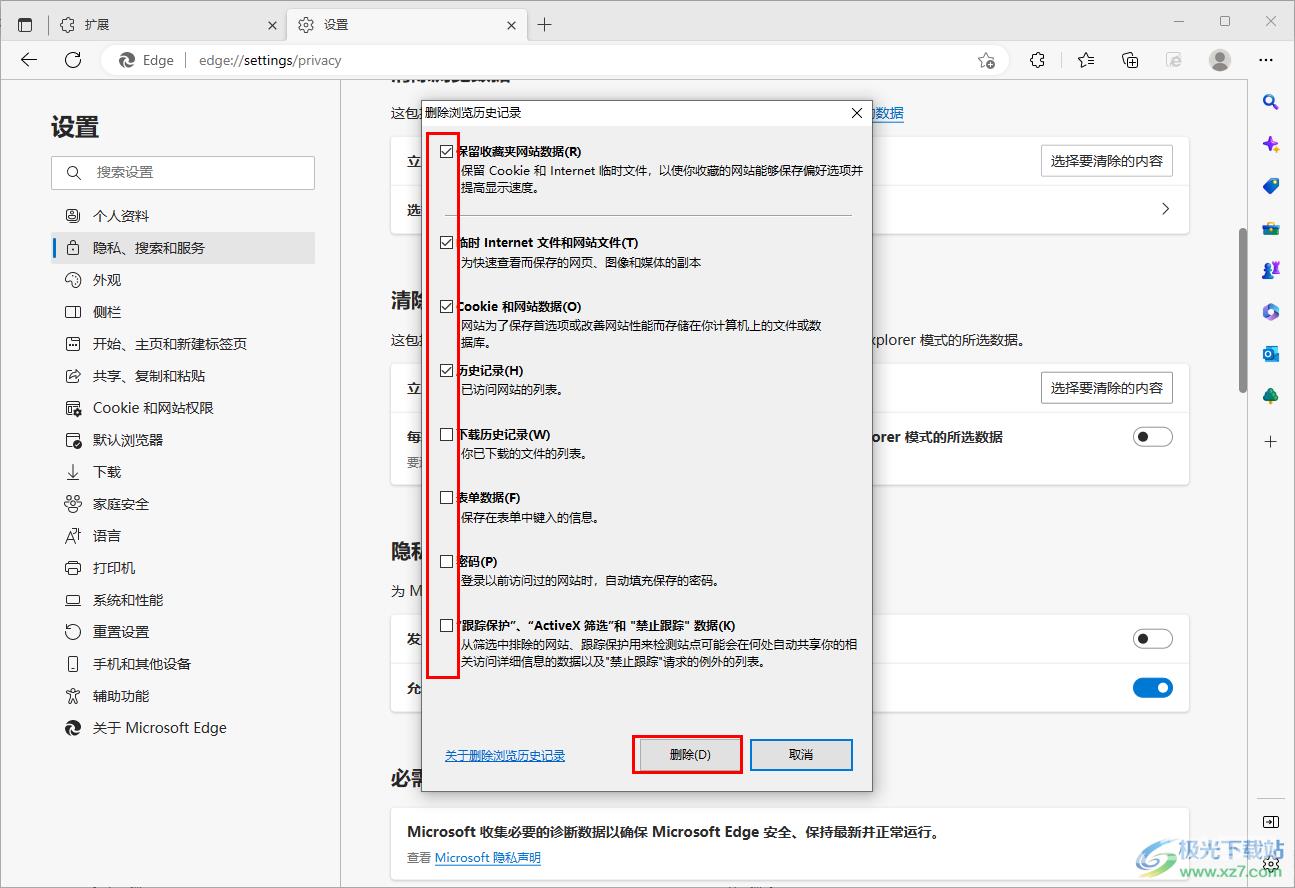Add a sidebar app with plus
Screen dimensions: 1295x888
point(1271,441)
